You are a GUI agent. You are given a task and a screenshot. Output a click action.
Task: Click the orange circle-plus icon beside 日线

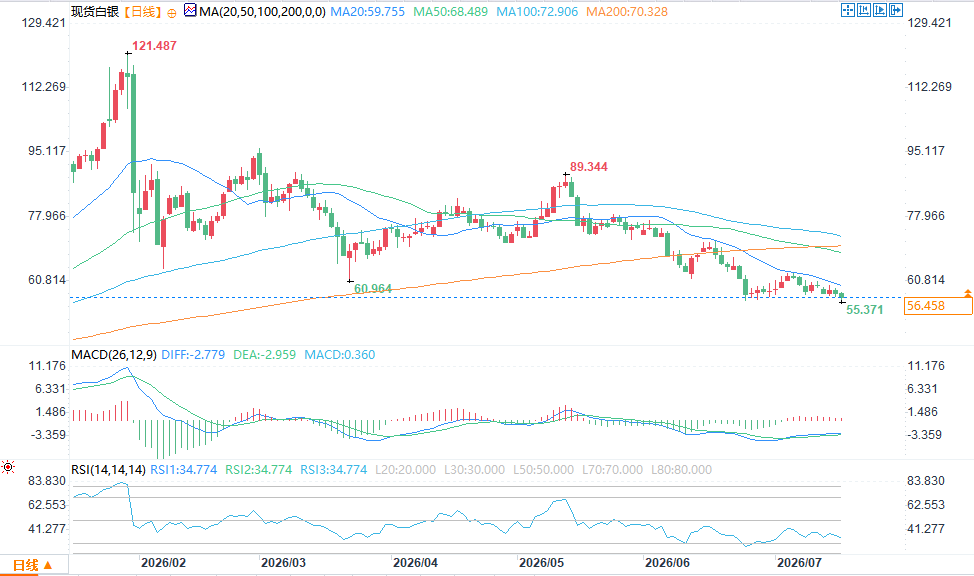point(172,13)
